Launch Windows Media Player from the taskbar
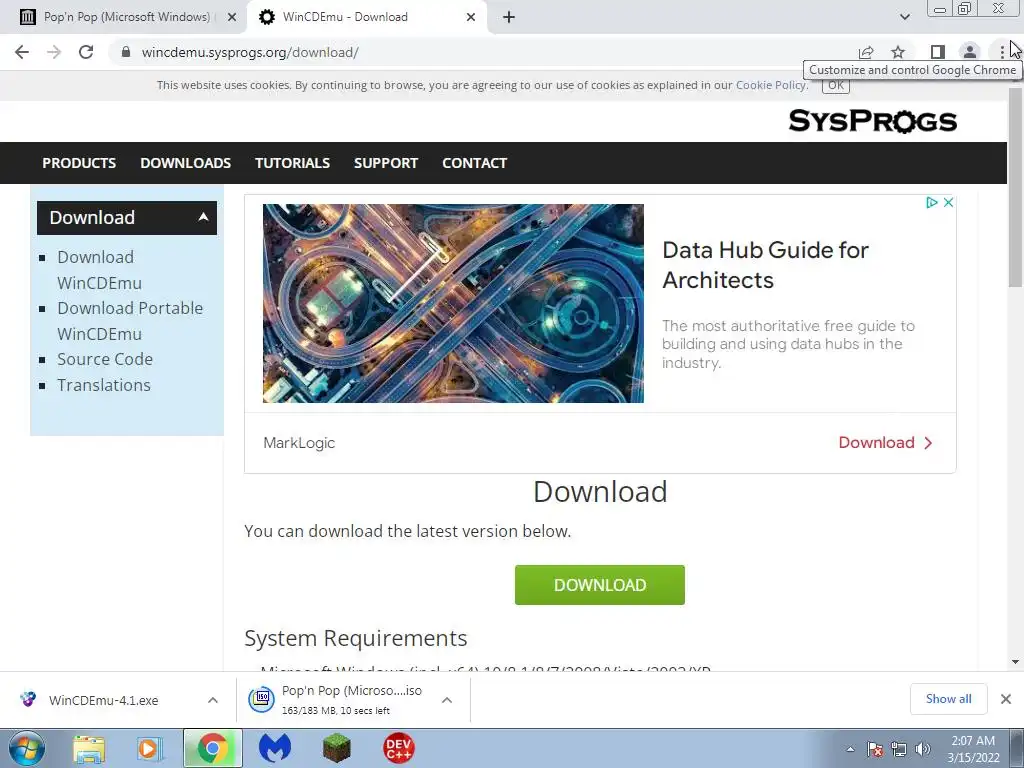This screenshot has height=768, width=1024. (150, 748)
